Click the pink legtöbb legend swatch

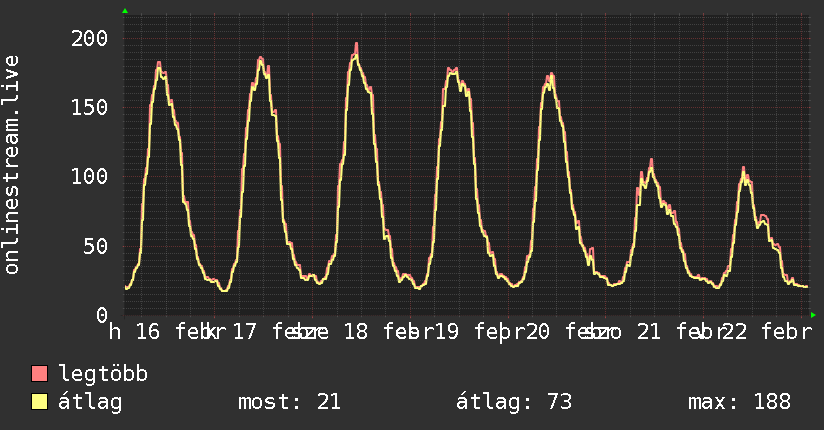(x=39, y=373)
